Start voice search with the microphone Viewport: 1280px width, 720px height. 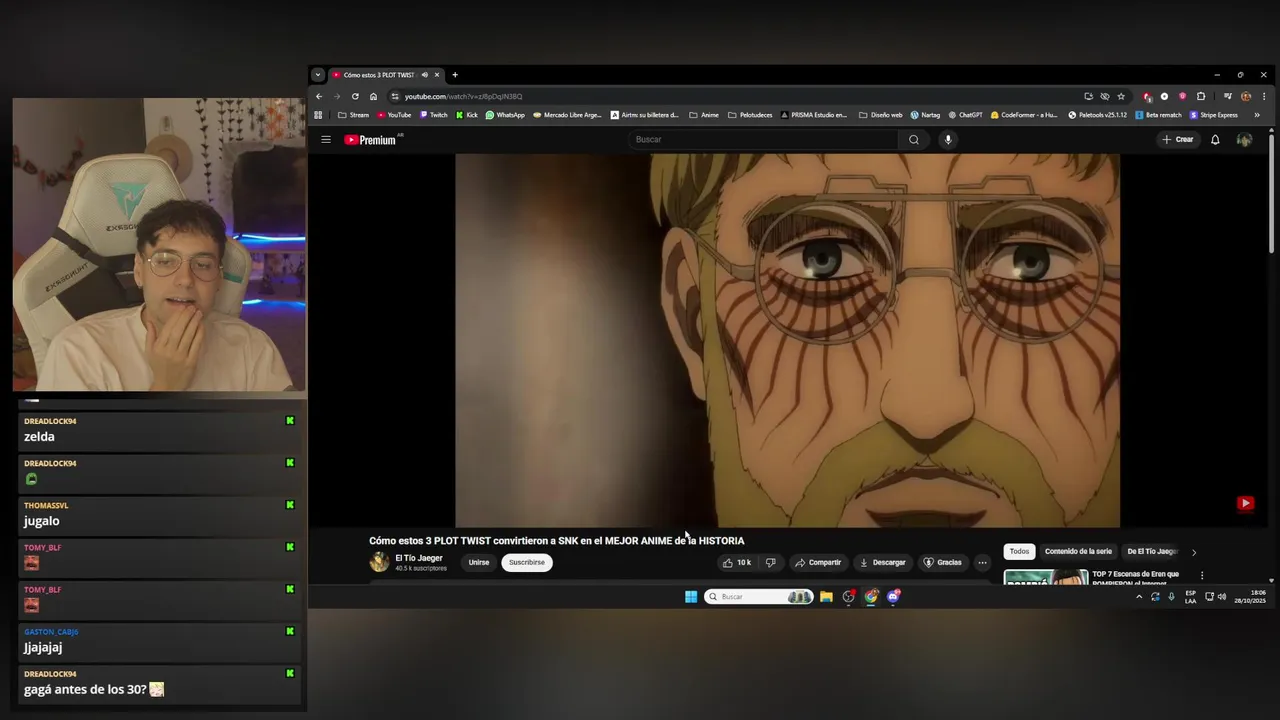point(948,139)
